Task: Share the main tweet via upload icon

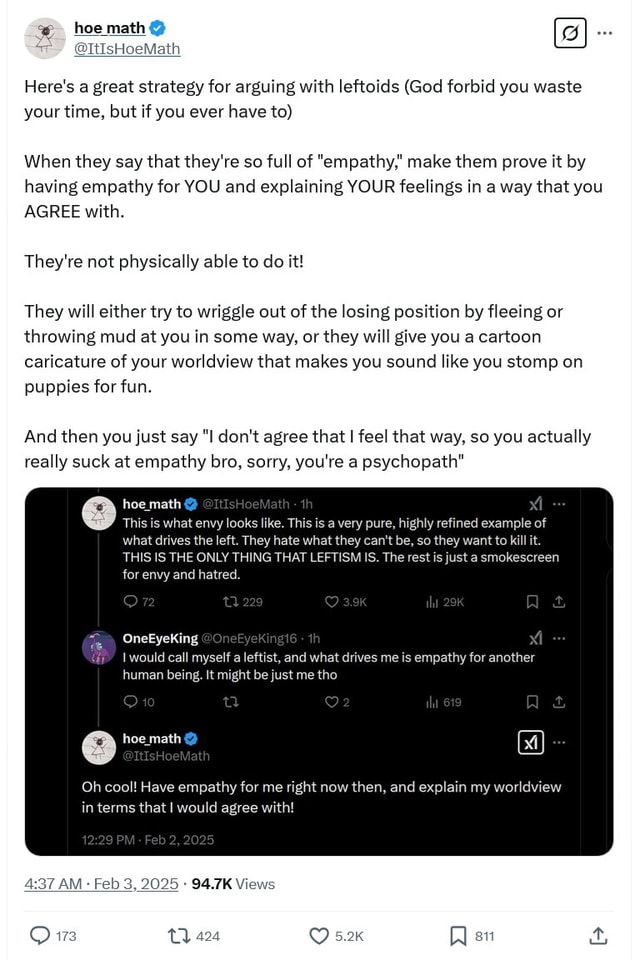Action: pos(597,936)
